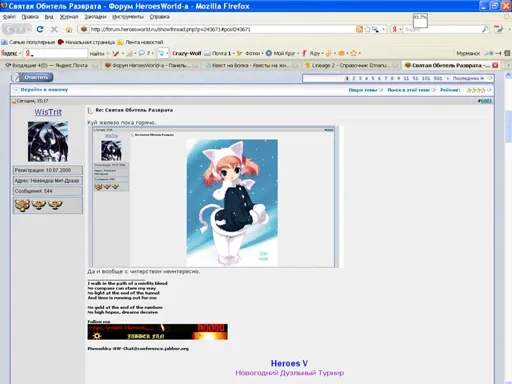Screen dimensions: 512x384
Task: Open Инструменты menu
Action: pos(128,17)
